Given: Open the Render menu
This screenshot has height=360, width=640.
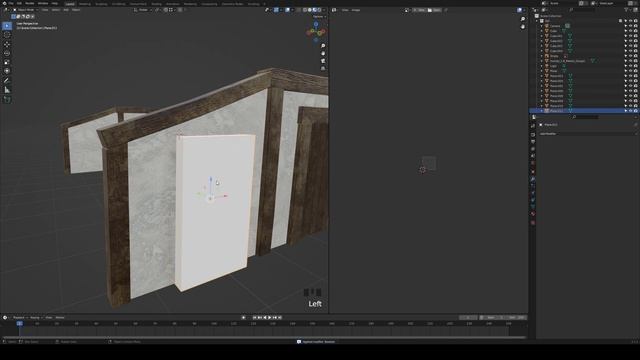Looking at the screenshot, I should (30, 3).
